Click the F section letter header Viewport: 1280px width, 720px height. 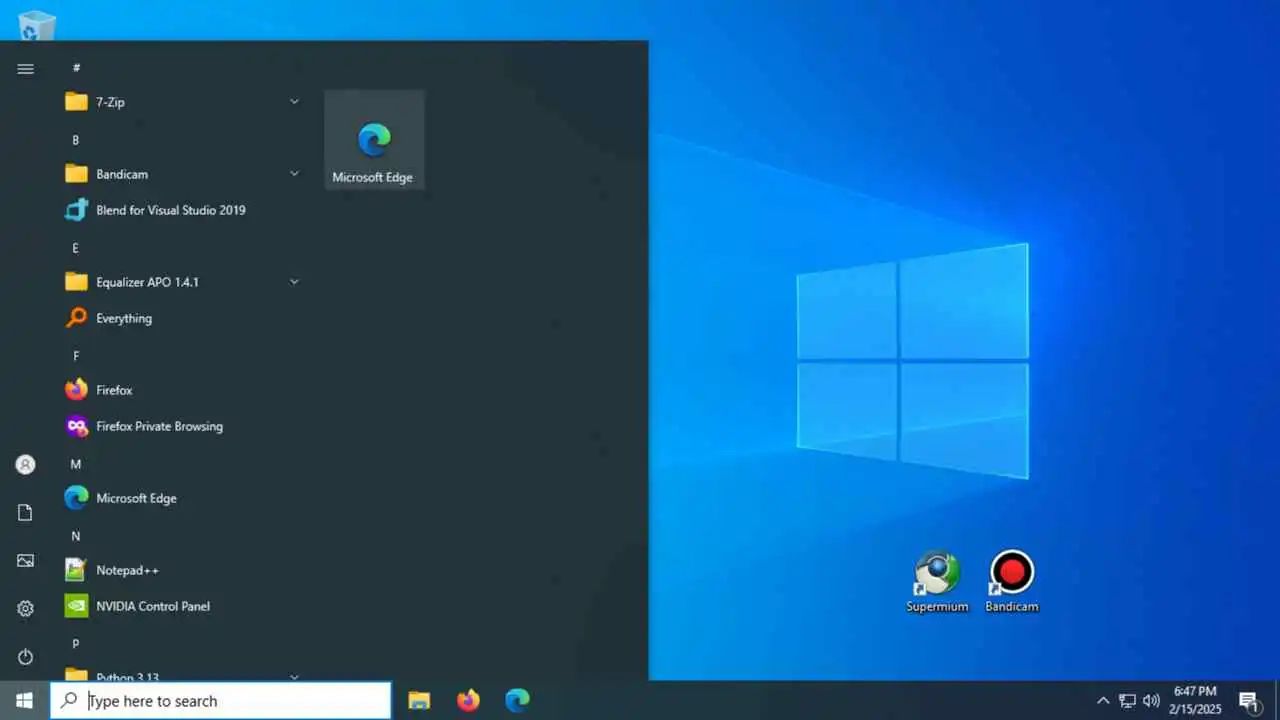76,356
